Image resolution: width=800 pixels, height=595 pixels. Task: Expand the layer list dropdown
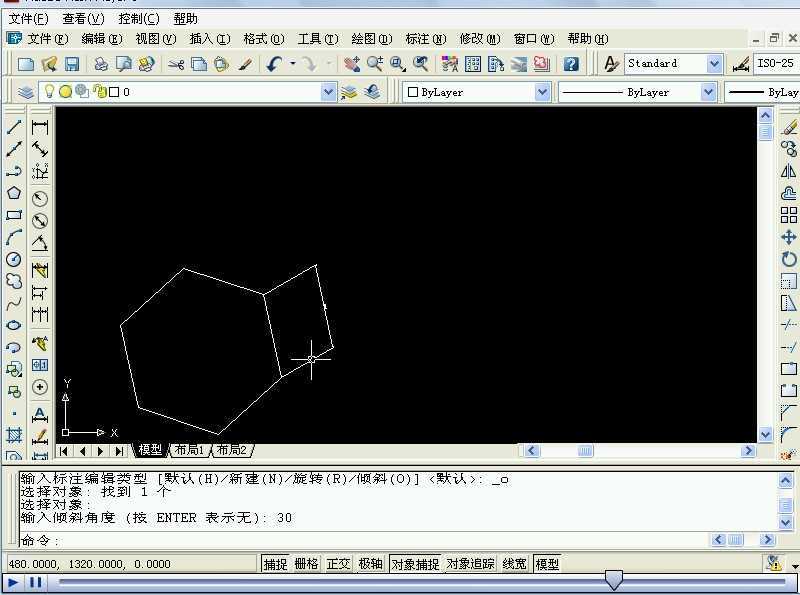pyautogui.click(x=329, y=92)
